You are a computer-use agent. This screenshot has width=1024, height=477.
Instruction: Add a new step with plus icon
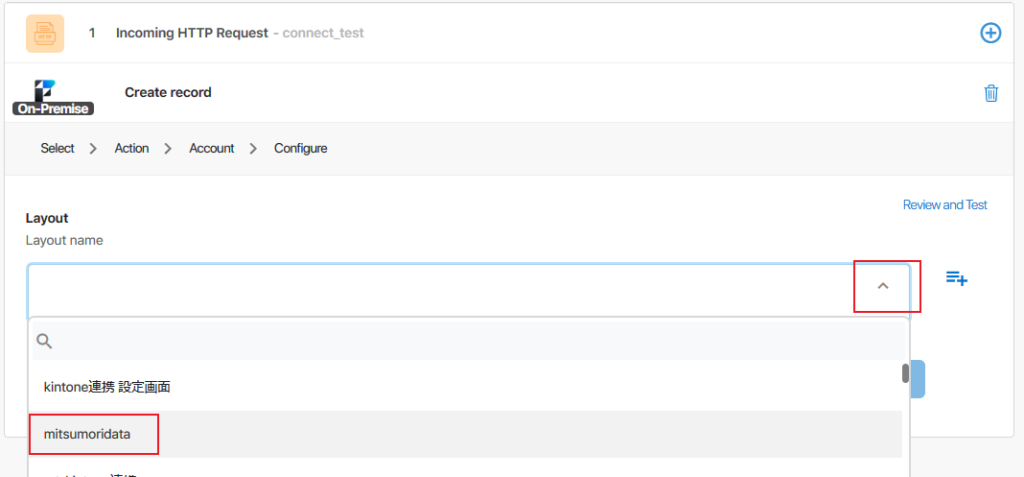click(x=989, y=33)
